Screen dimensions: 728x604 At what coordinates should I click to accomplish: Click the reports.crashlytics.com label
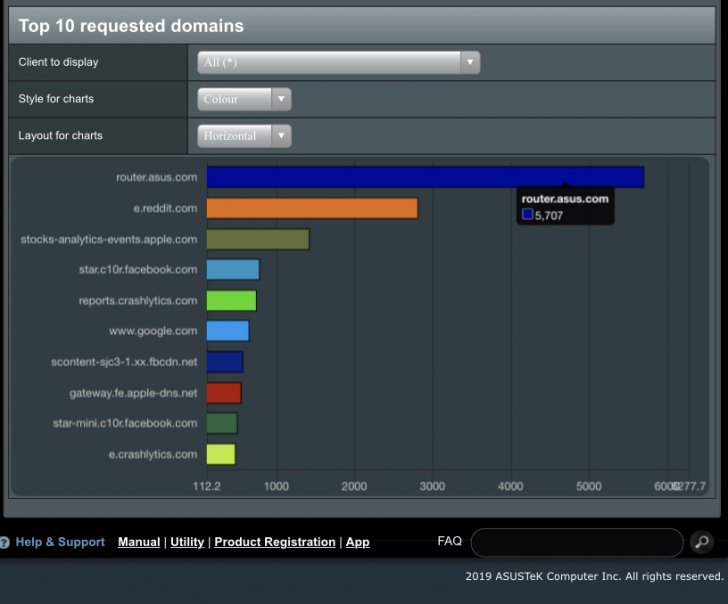tap(138, 300)
